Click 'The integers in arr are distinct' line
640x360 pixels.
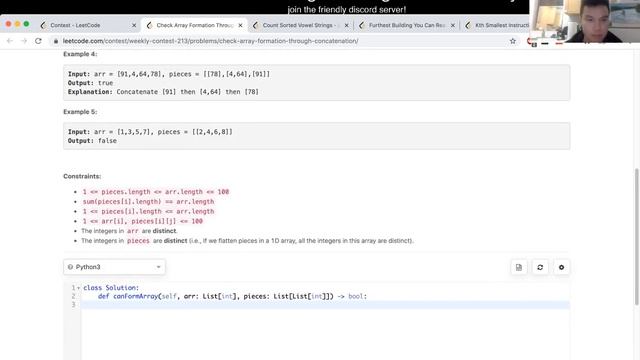[129, 231]
